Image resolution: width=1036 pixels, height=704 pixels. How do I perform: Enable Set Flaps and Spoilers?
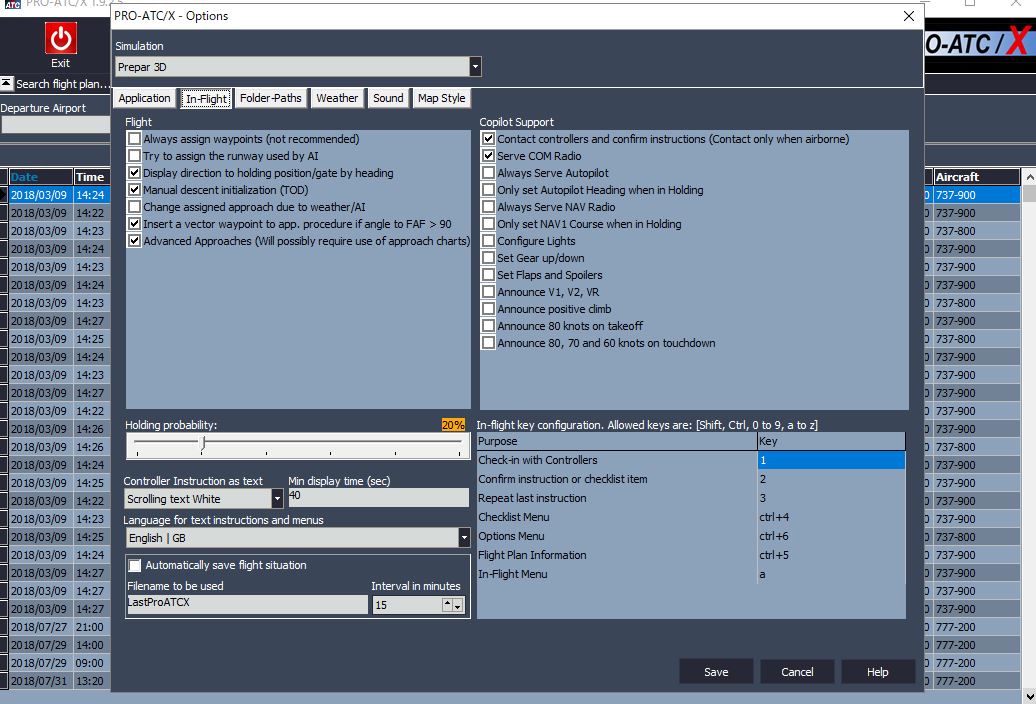[x=488, y=275]
